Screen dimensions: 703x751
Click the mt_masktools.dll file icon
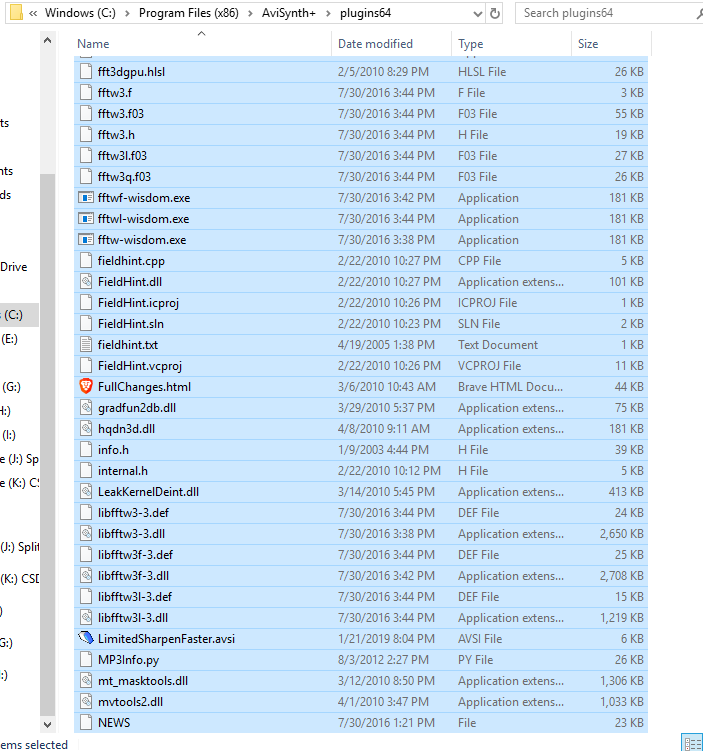coord(86,681)
